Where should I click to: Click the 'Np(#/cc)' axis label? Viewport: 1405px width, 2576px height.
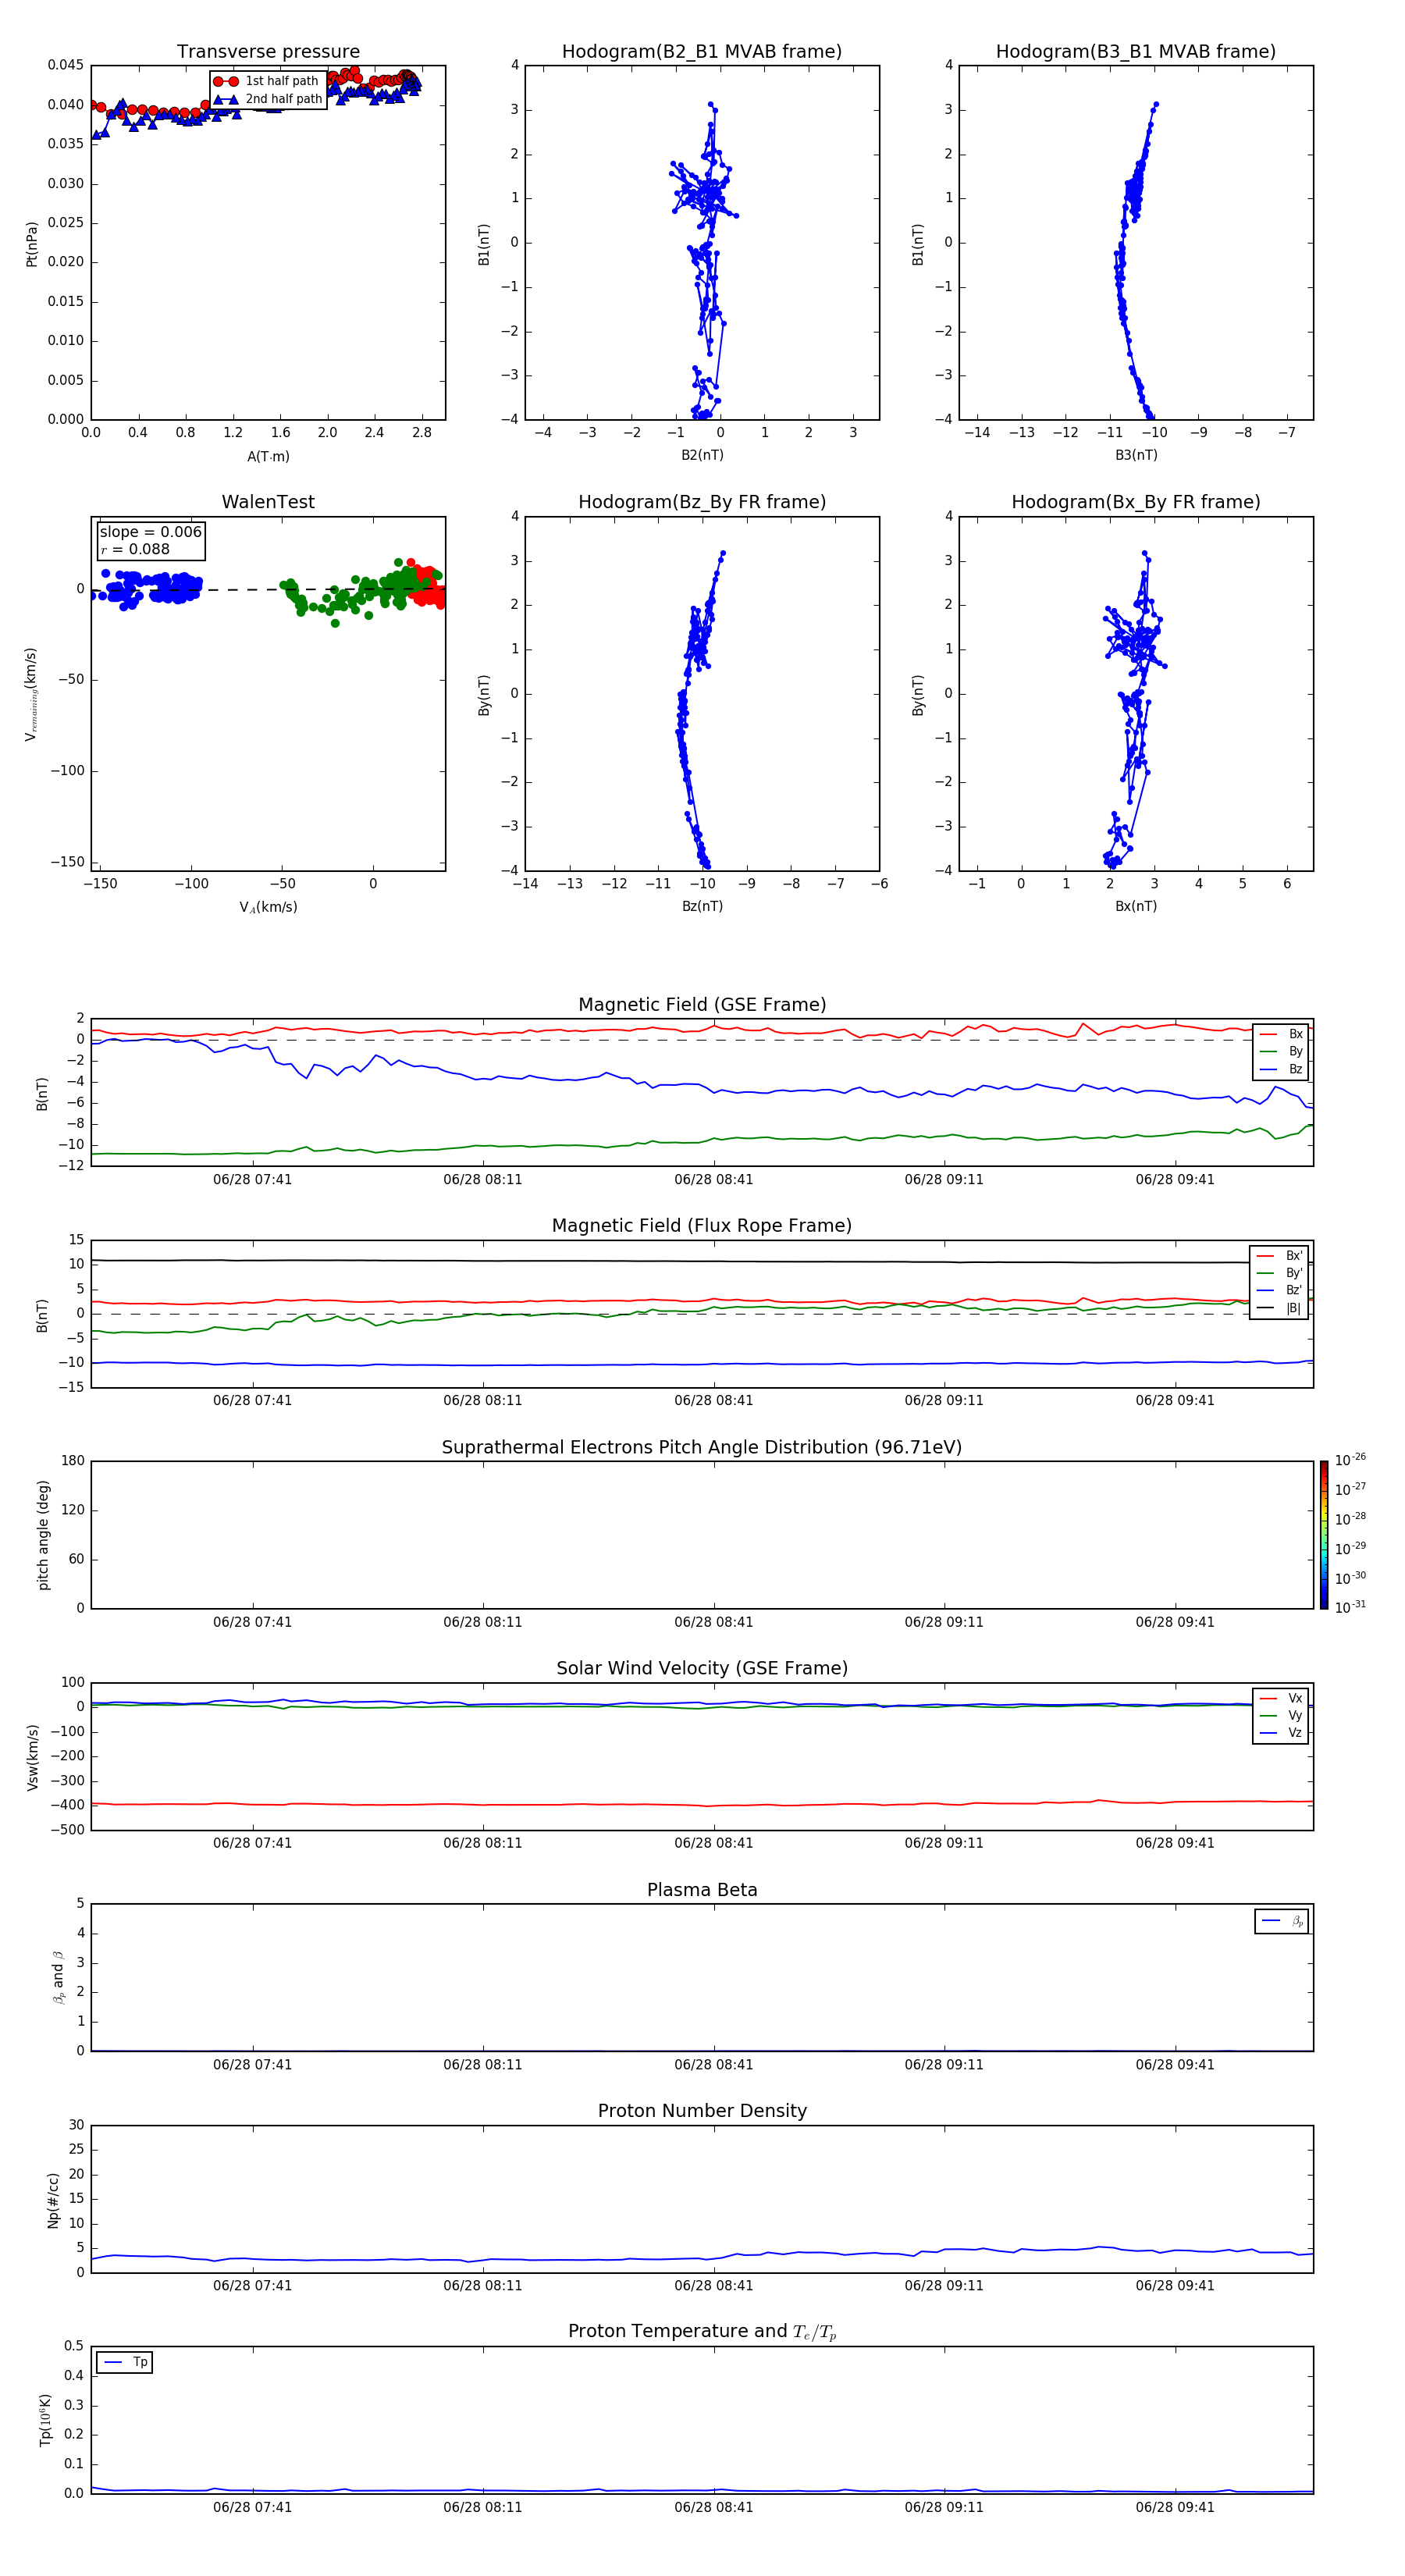click(53, 2200)
